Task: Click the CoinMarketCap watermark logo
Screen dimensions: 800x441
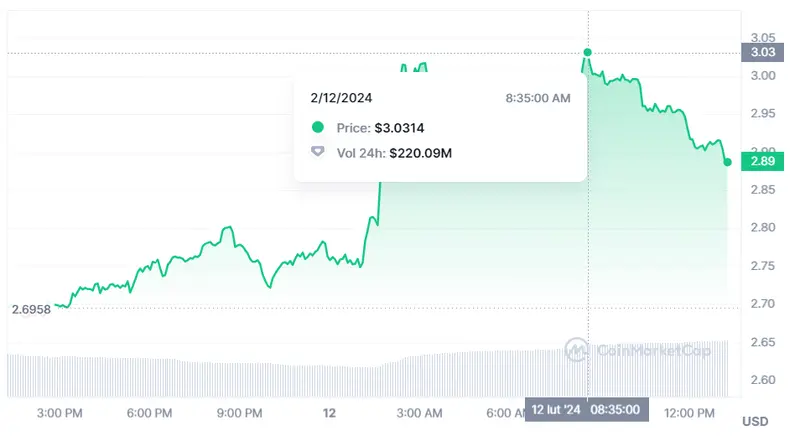Action: click(x=576, y=350)
